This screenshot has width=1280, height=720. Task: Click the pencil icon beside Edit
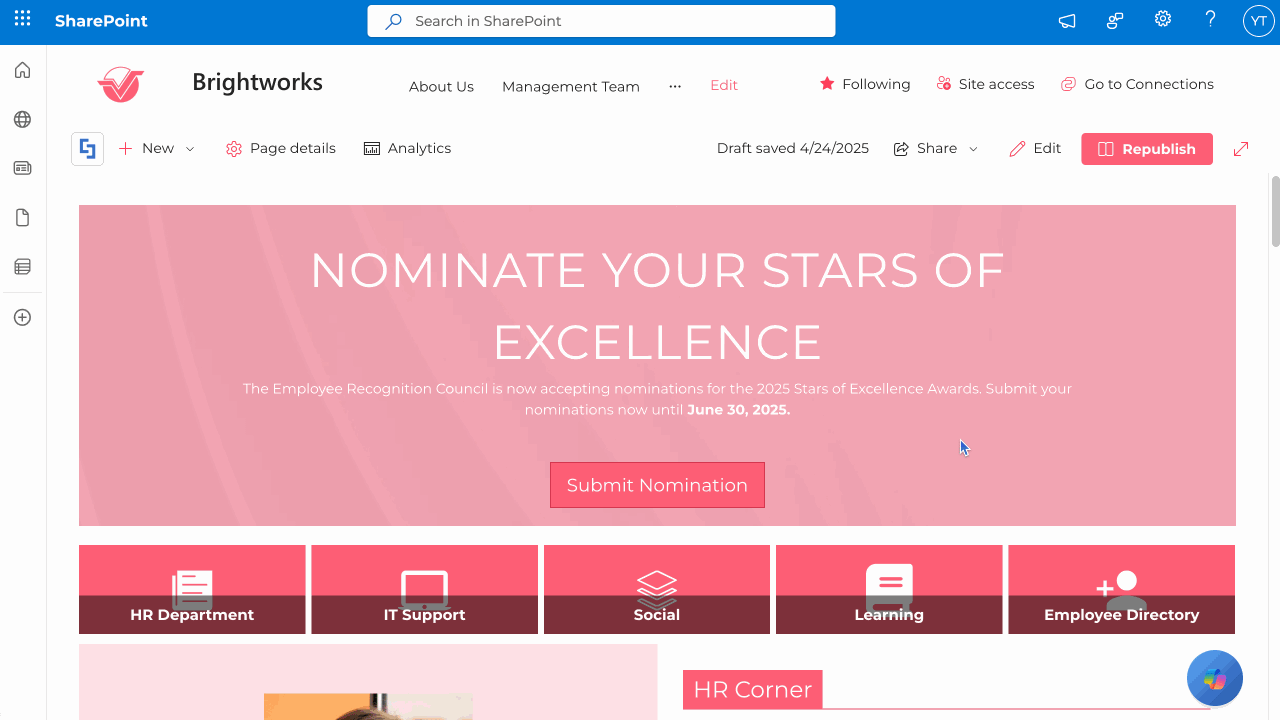pyautogui.click(x=1018, y=149)
